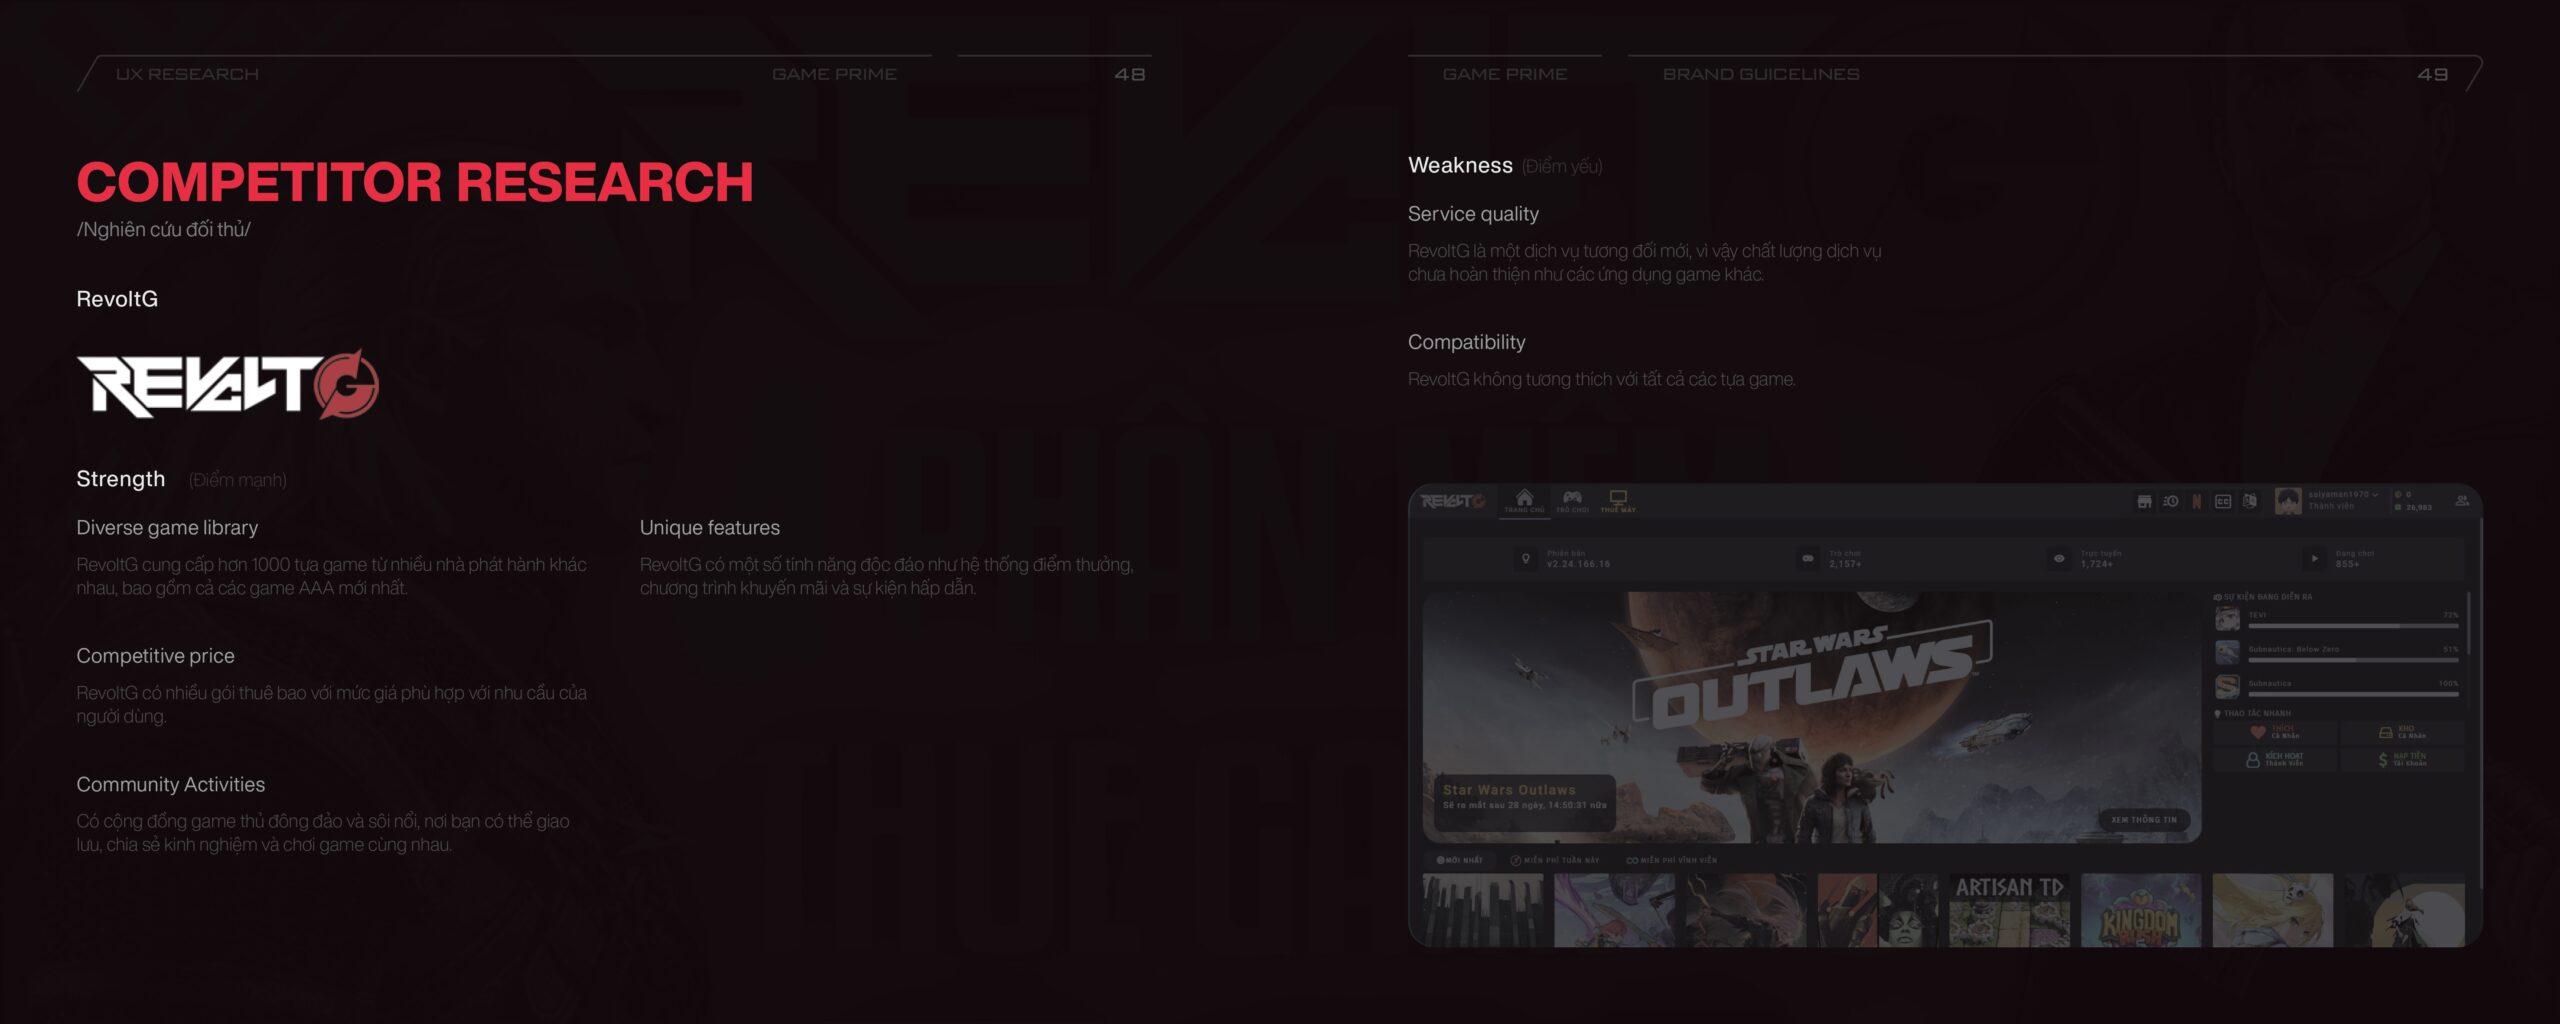Click the "Thao tác nhanh" section title
Viewport: 2560px width, 1024px height.
[2253, 713]
